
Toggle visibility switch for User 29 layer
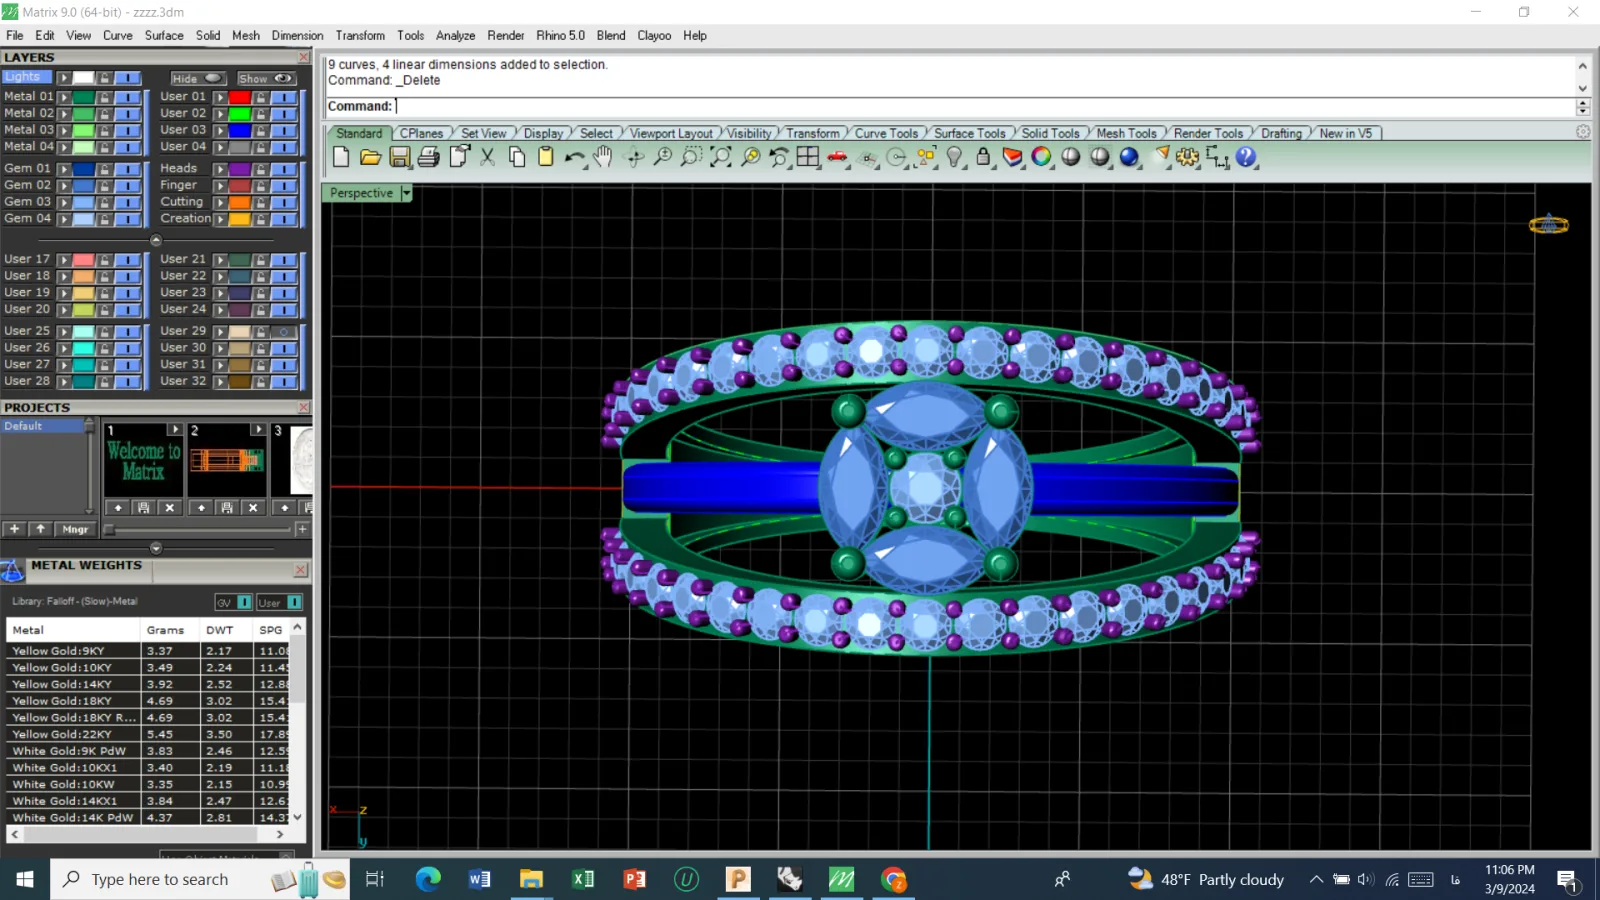coord(284,331)
